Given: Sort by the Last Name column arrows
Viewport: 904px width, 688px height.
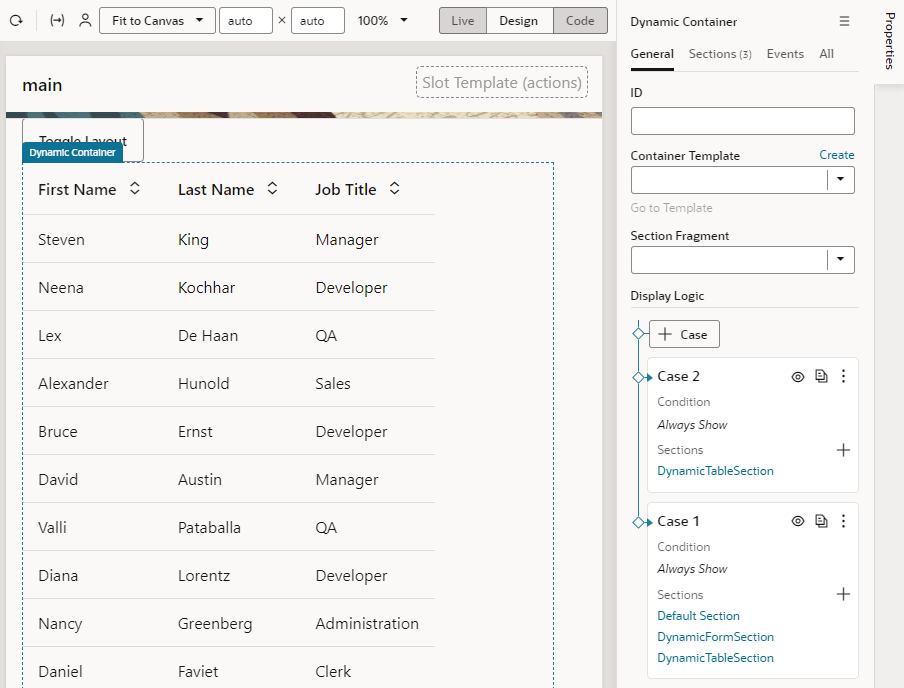Looking at the screenshot, I should coord(272,189).
